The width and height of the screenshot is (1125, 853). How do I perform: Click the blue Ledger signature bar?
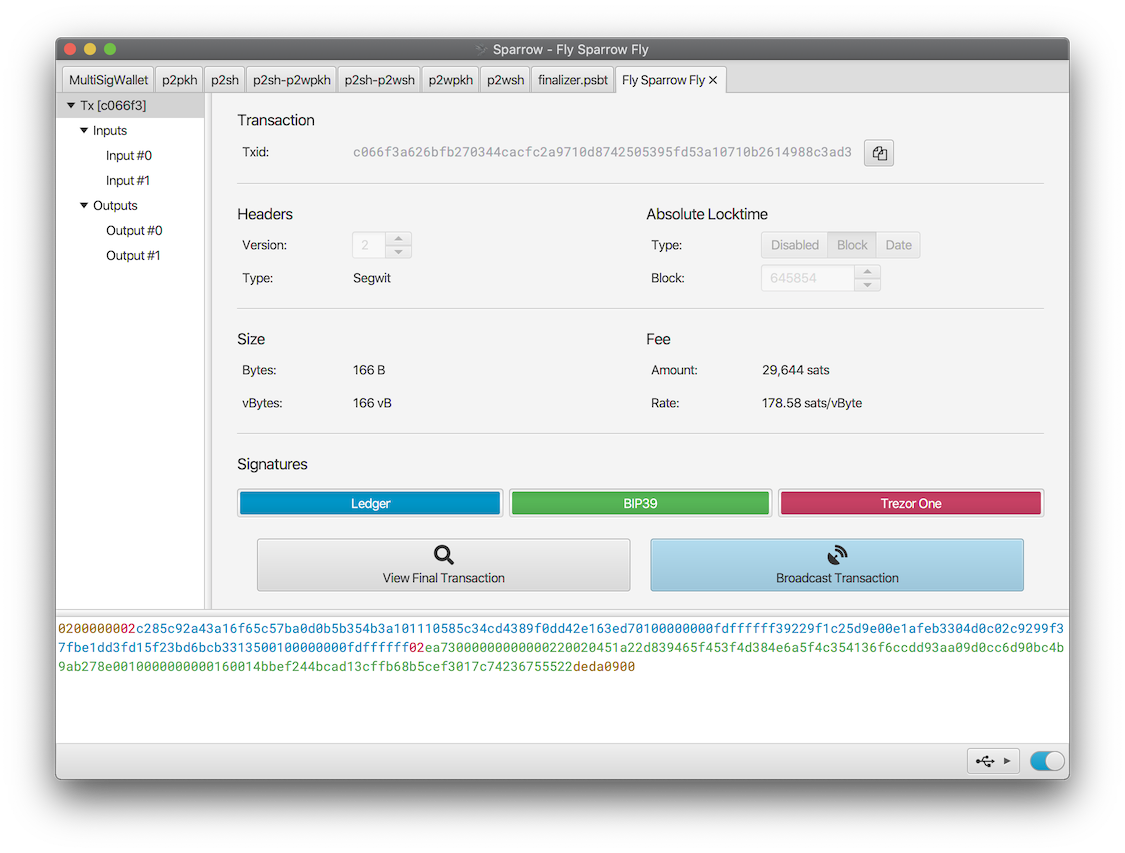tap(370, 503)
